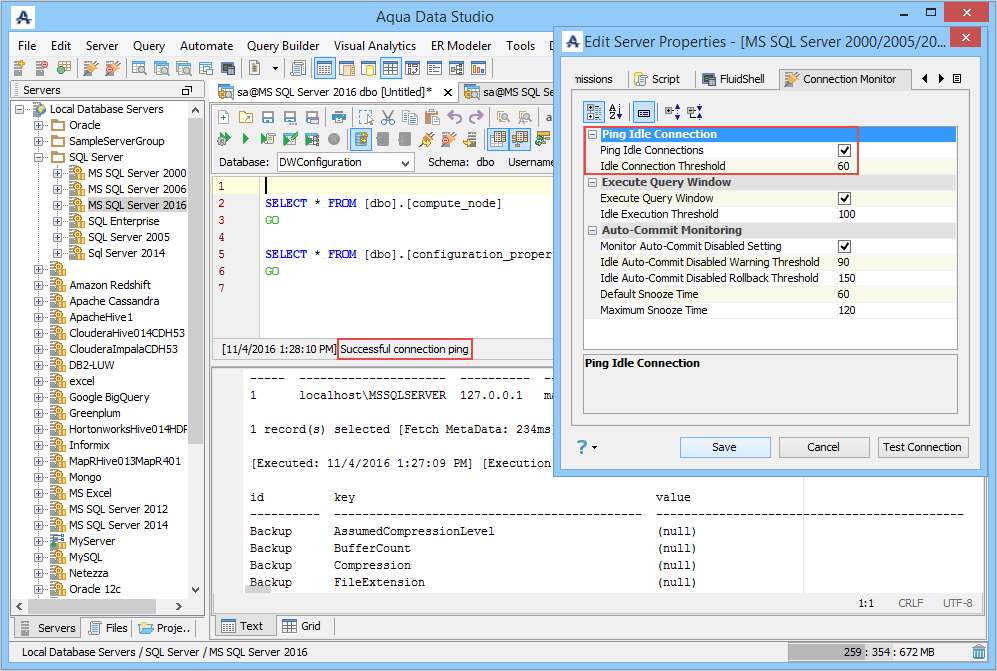
Task: Open the help question mark icon
Action: pyautogui.click(x=581, y=447)
